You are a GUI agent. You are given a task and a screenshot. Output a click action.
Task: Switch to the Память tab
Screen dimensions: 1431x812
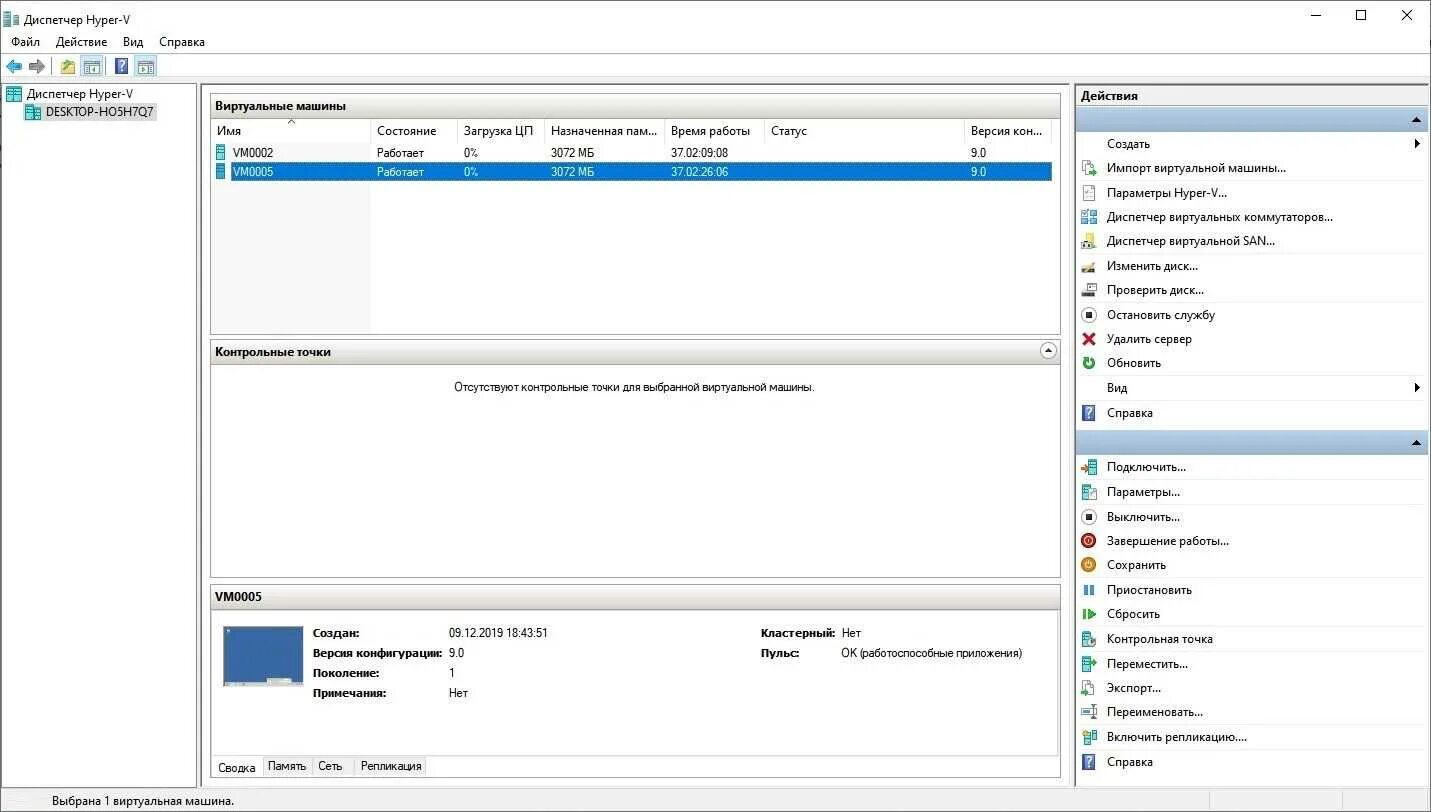287,766
